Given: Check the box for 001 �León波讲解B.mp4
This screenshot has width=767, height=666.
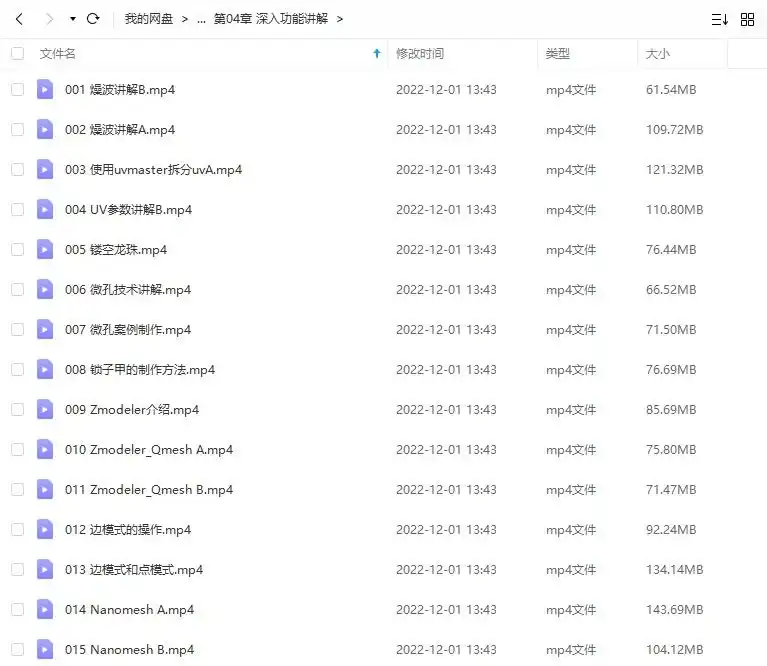Looking at the screenshot, I should 17,90.
